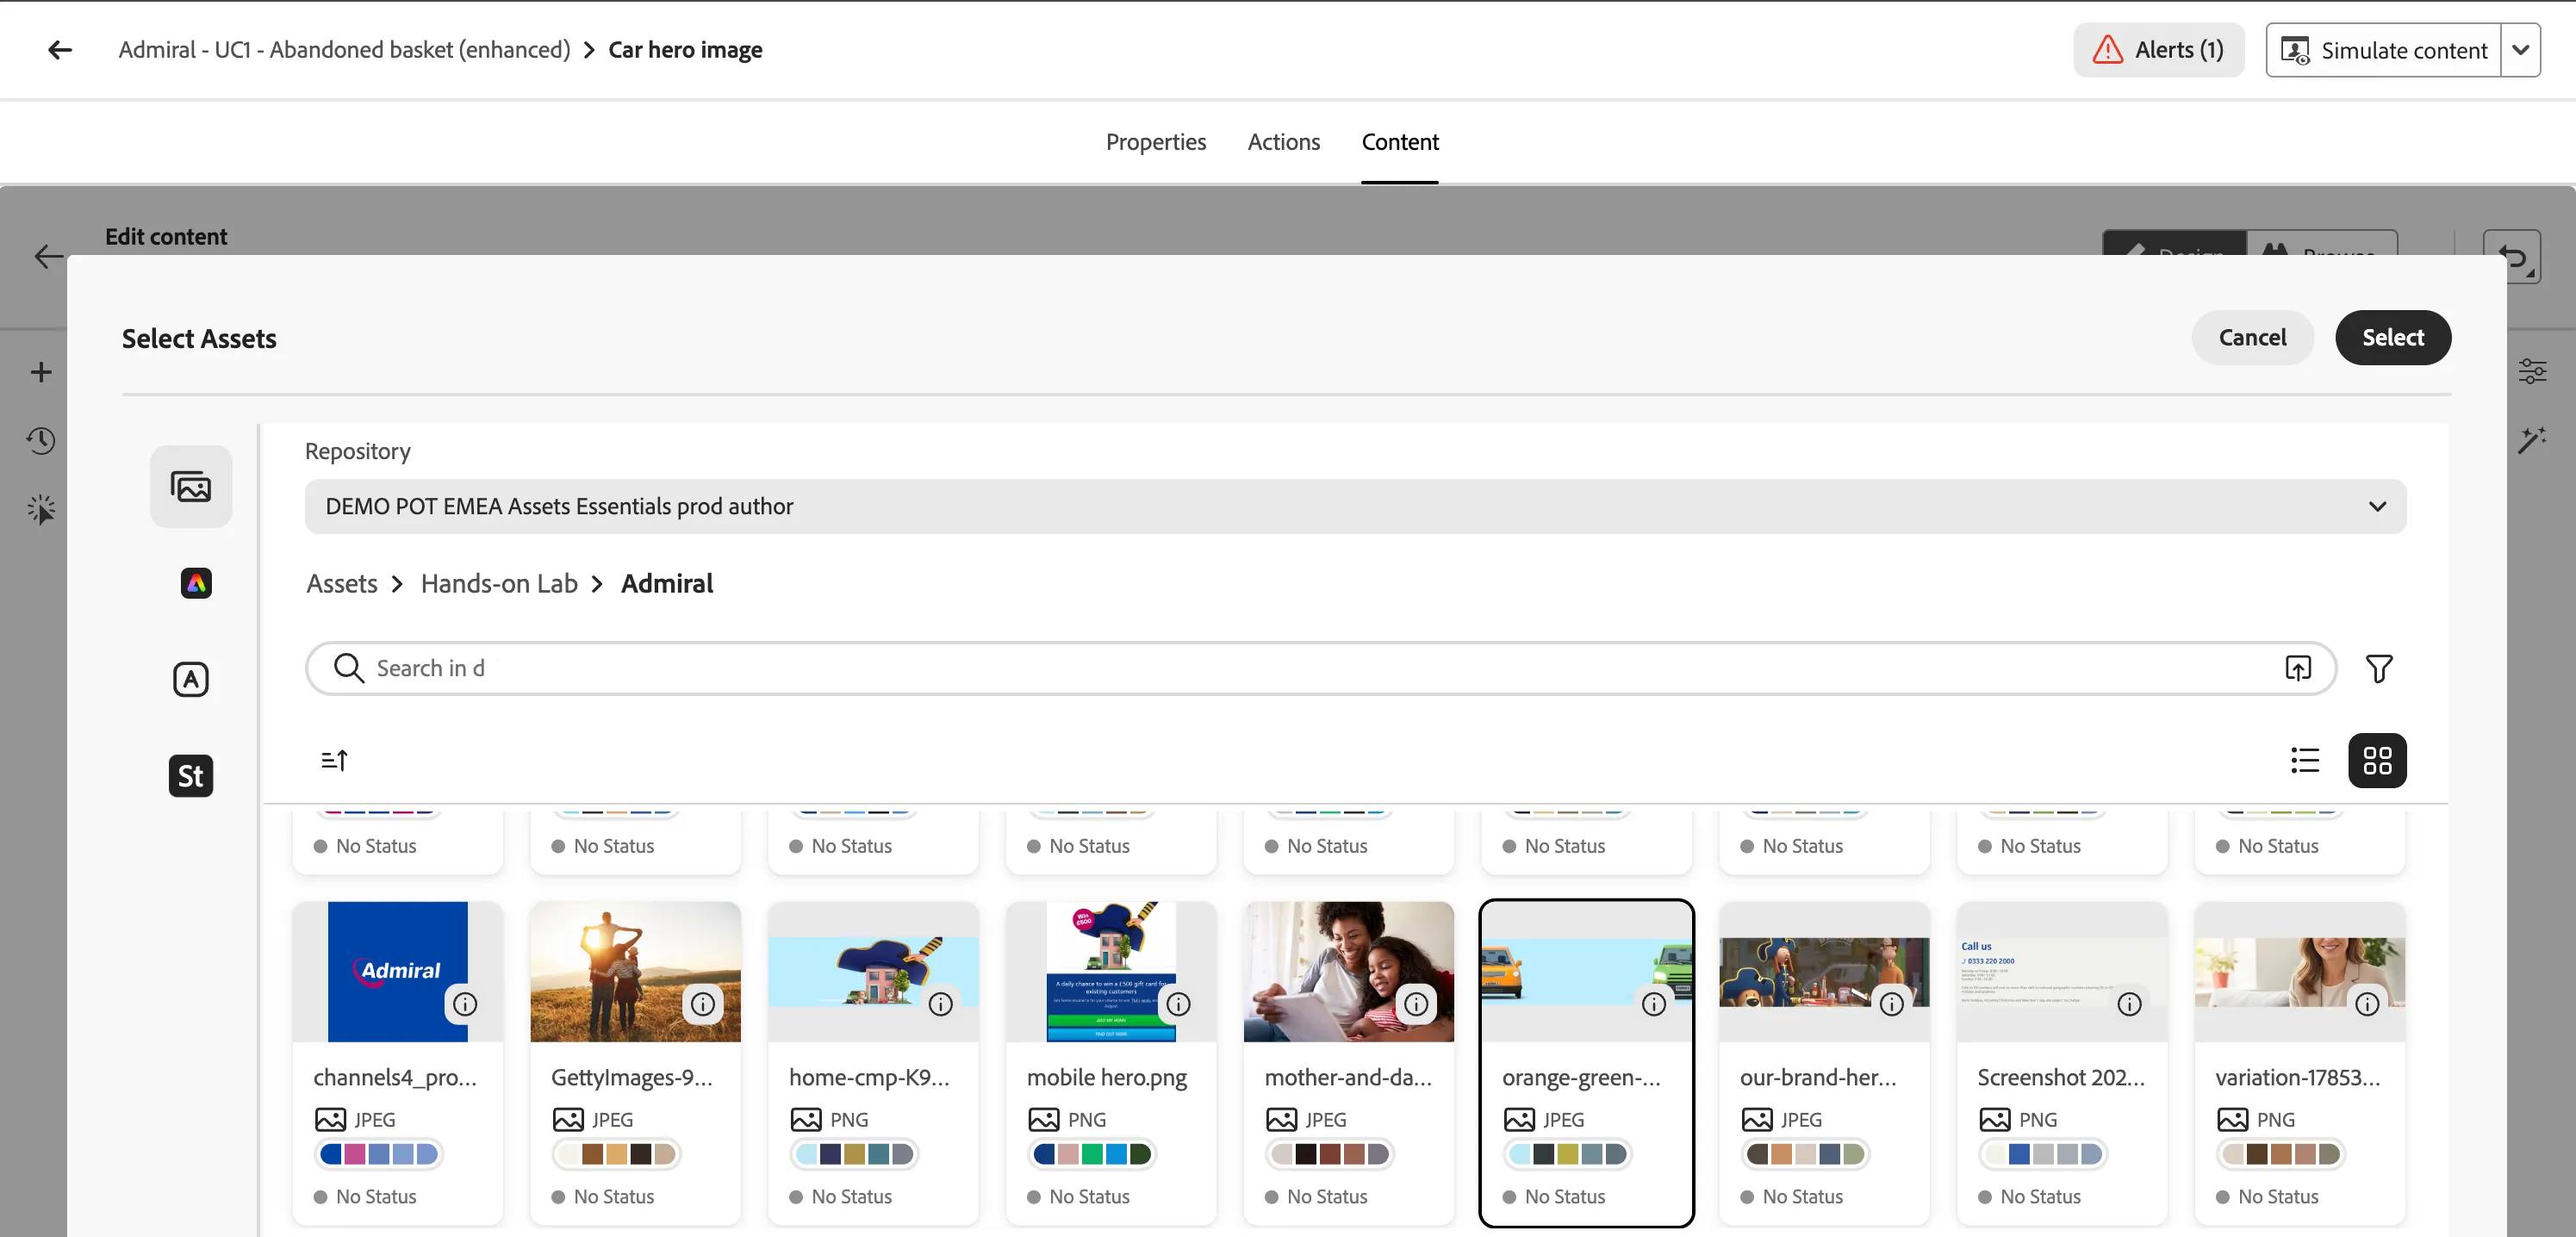Open the Repository dropdown
The height and width of the screenshot is (1237, 2576).
1355,507
